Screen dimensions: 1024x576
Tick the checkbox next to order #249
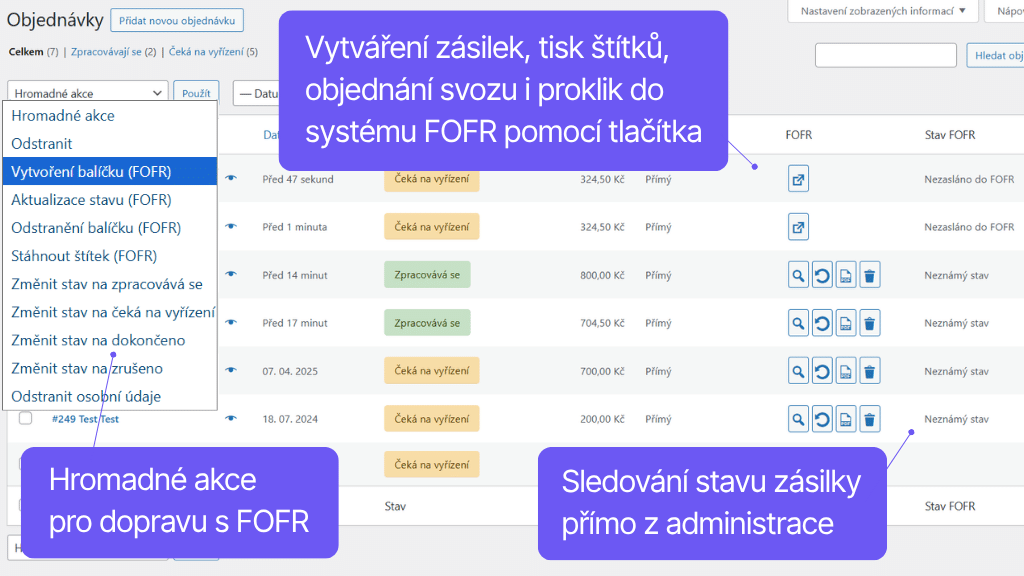(27, 418)
